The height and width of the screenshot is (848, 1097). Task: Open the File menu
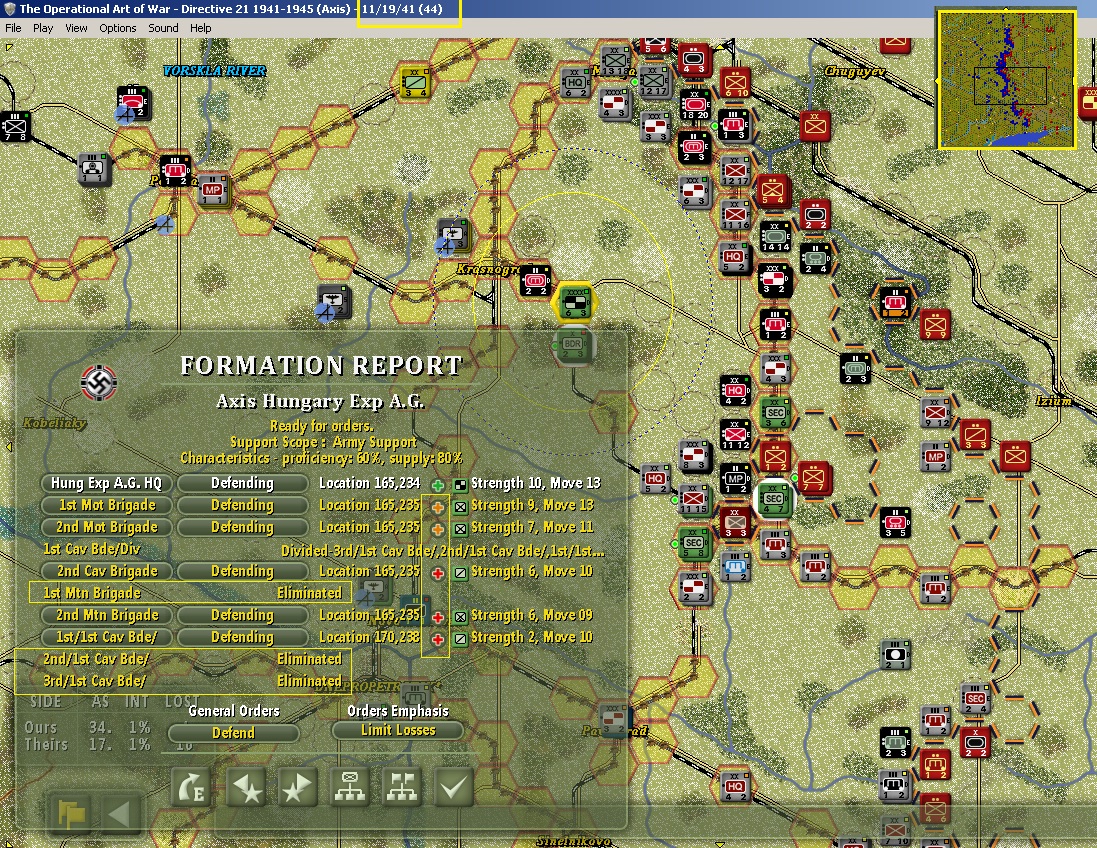13,28
